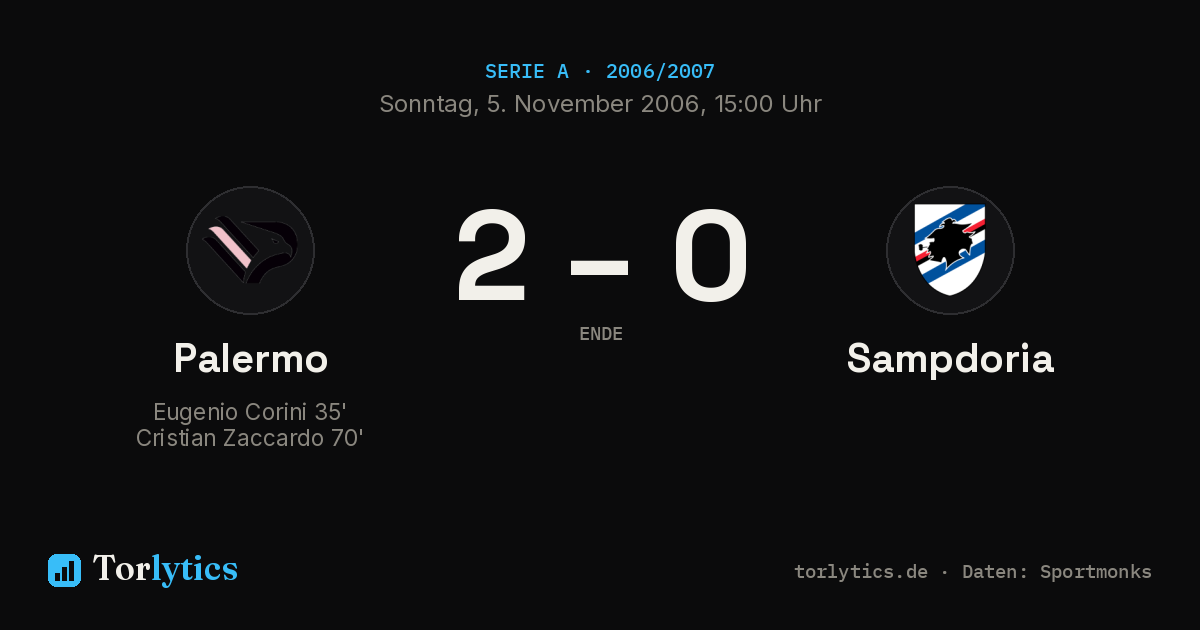Click the 2006/2007 season text
Viewport: 1200px width, 630px height.
click(x=660, y=72)
